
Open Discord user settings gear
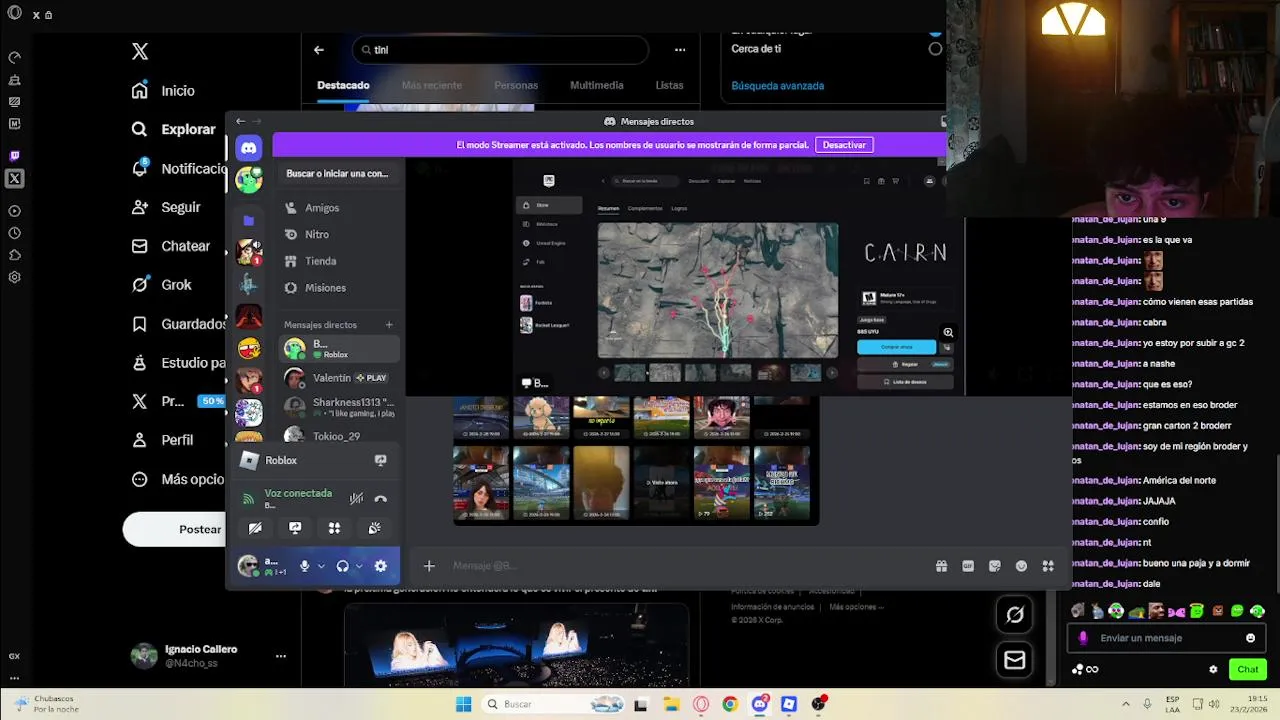[x=380, y=566]
